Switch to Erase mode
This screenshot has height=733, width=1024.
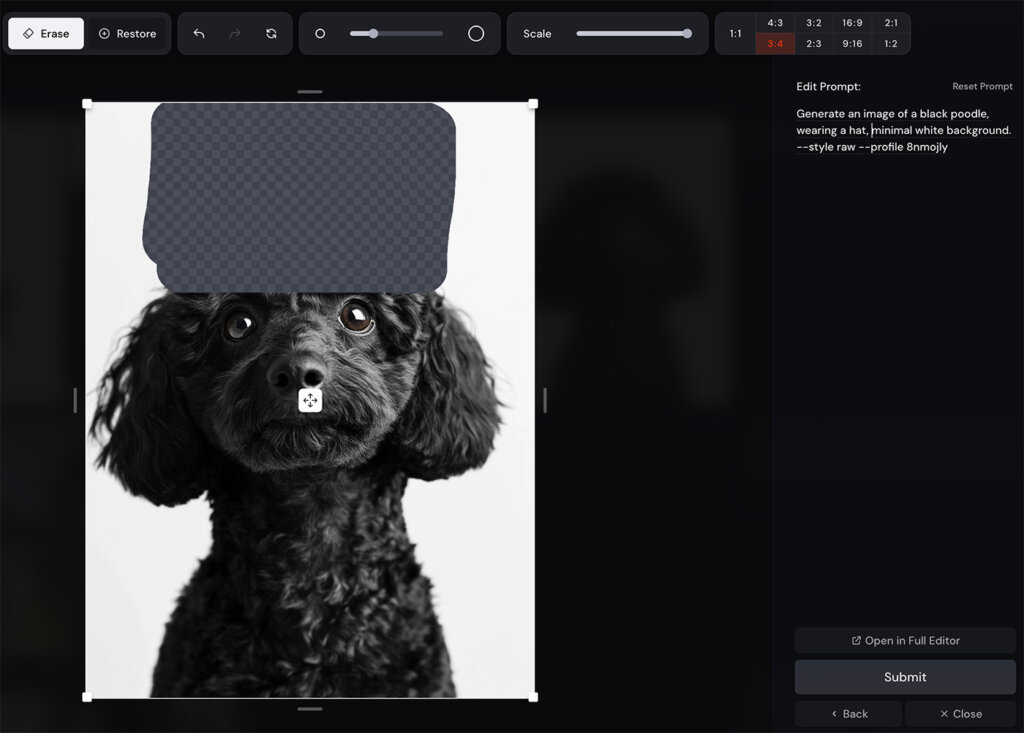46,34
